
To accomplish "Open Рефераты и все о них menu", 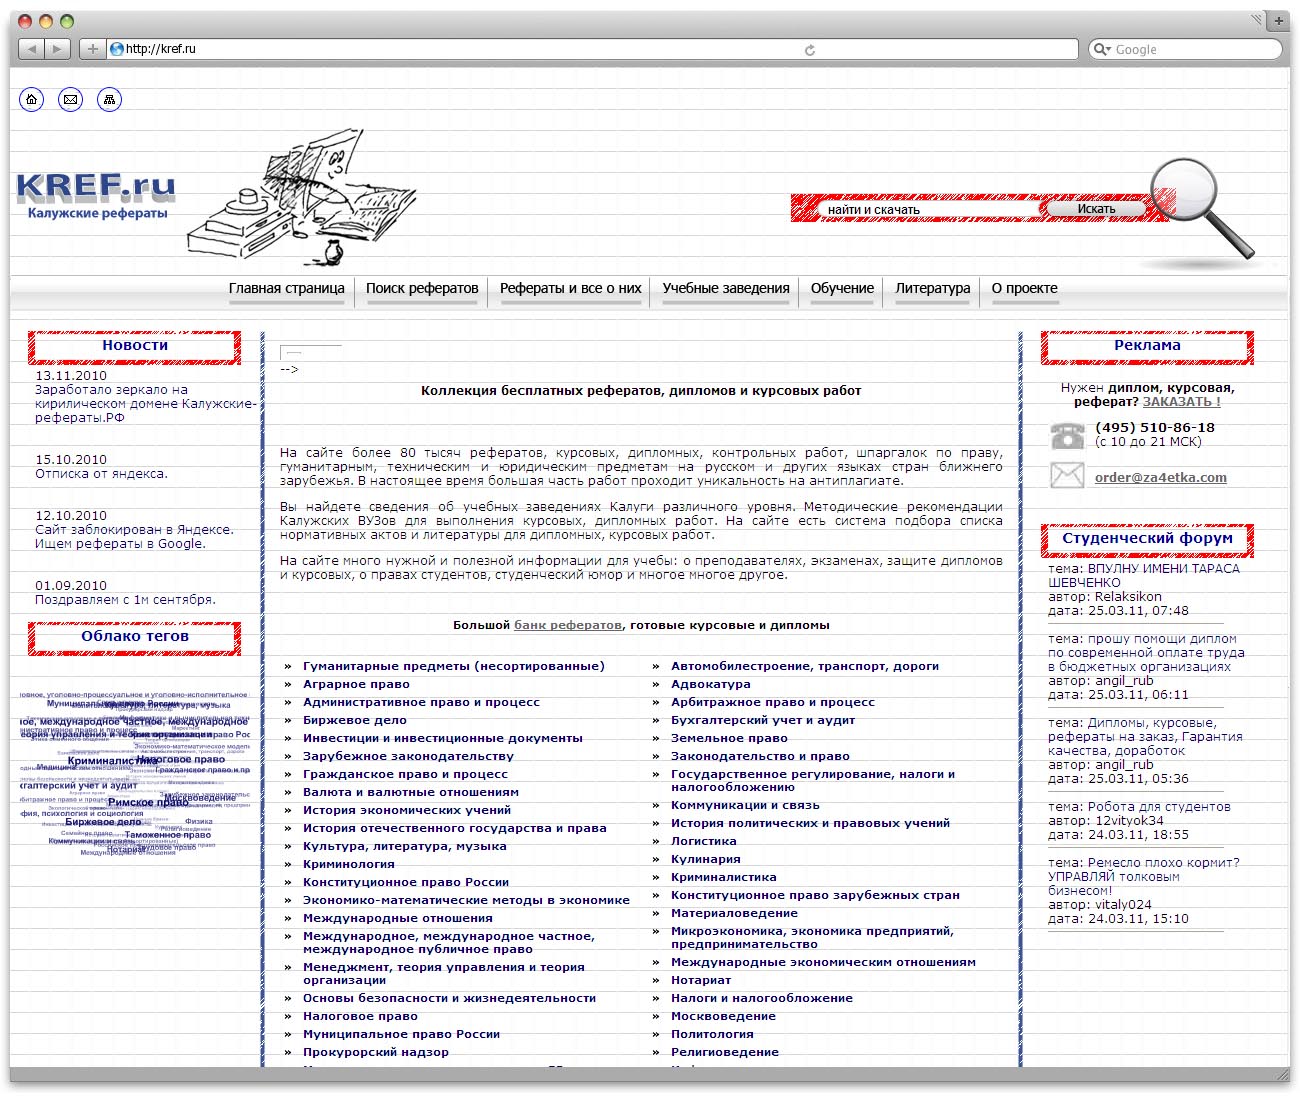I will point(571,288).
